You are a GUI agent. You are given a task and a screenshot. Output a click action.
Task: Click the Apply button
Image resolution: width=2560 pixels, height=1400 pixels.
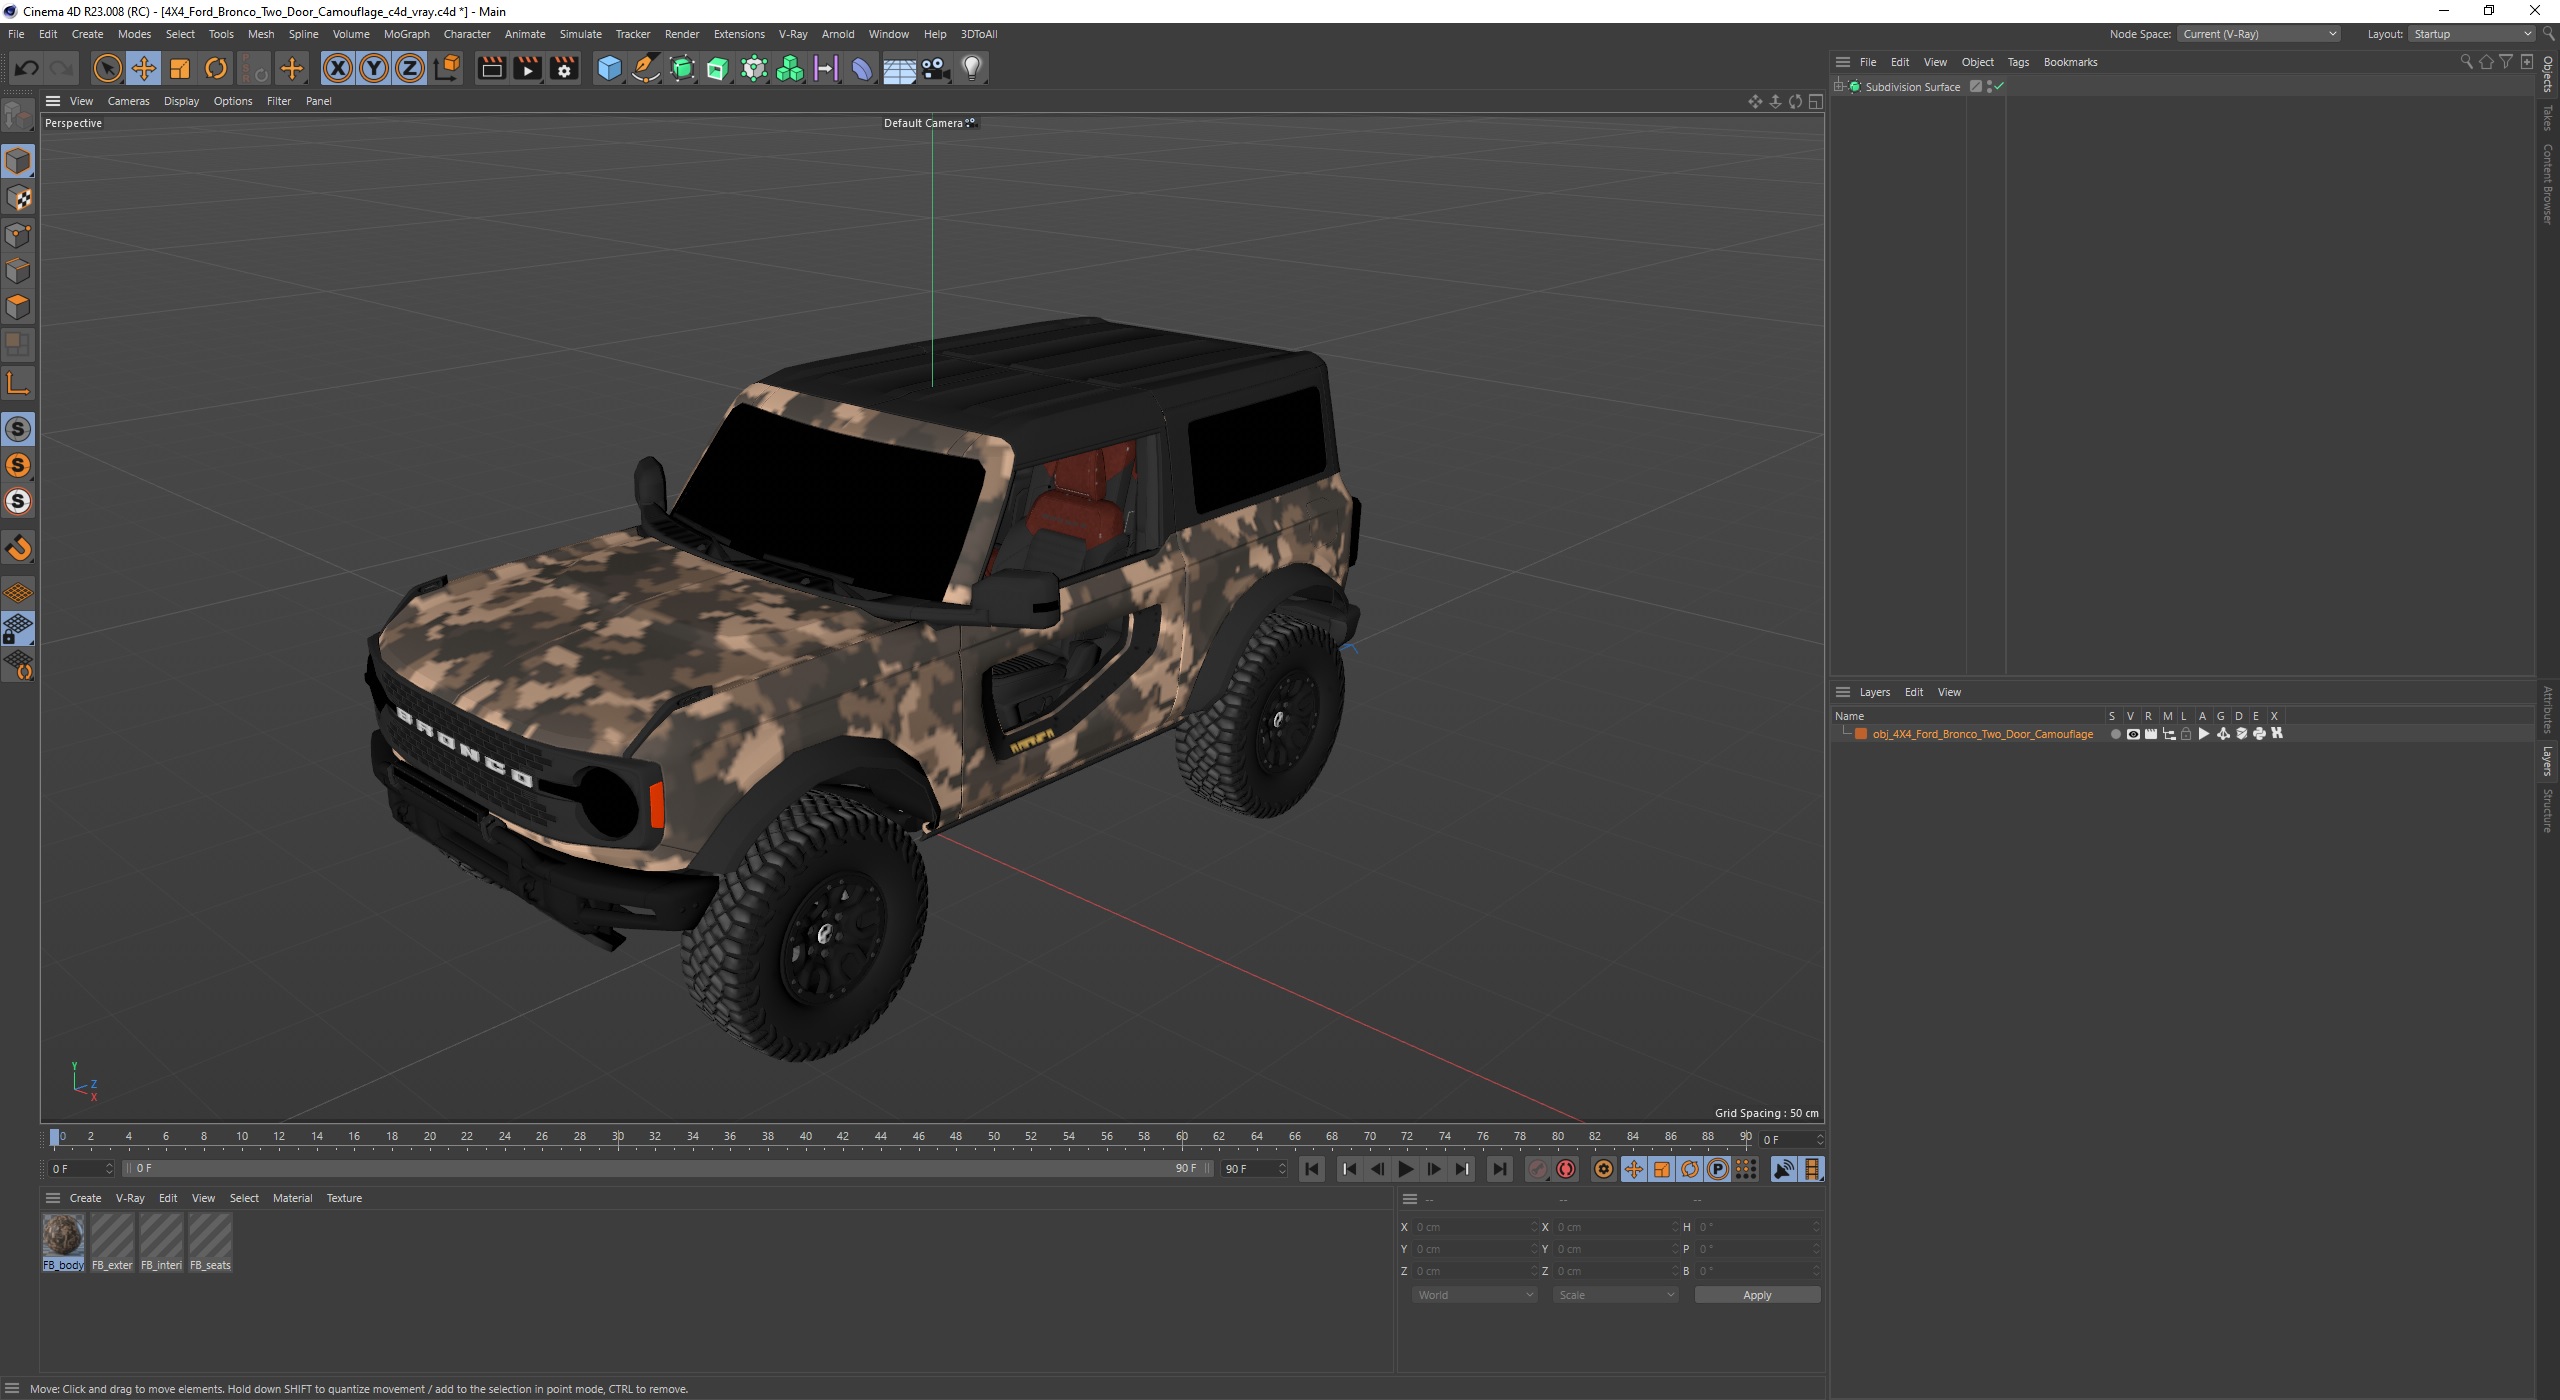pos(1756,1295)
